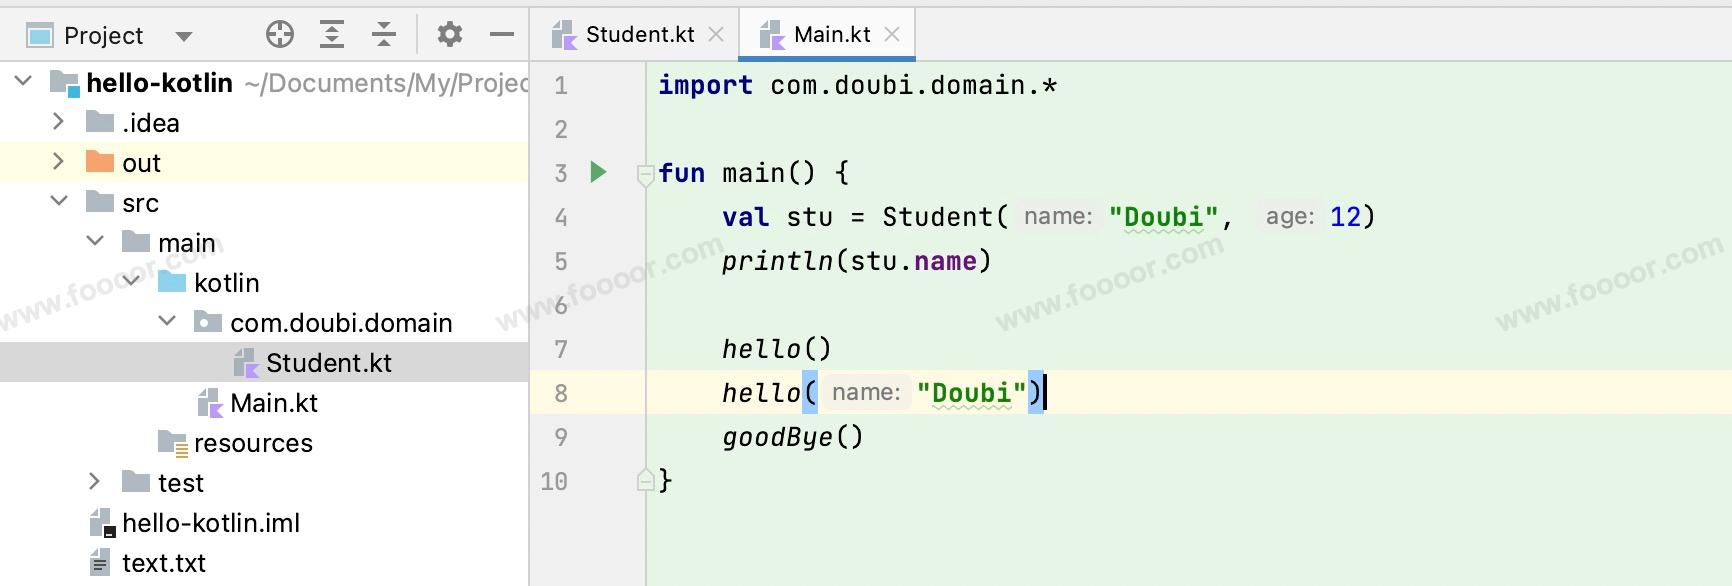1732x586 pixels.
Task: Open the Project view dropdown
Action: click(183, 37)
